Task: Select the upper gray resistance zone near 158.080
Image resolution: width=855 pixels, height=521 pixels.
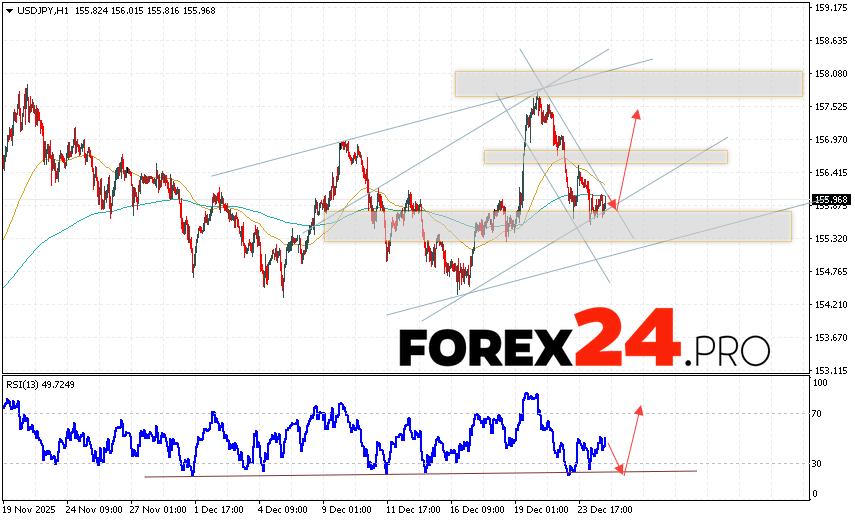Action: 628,83
